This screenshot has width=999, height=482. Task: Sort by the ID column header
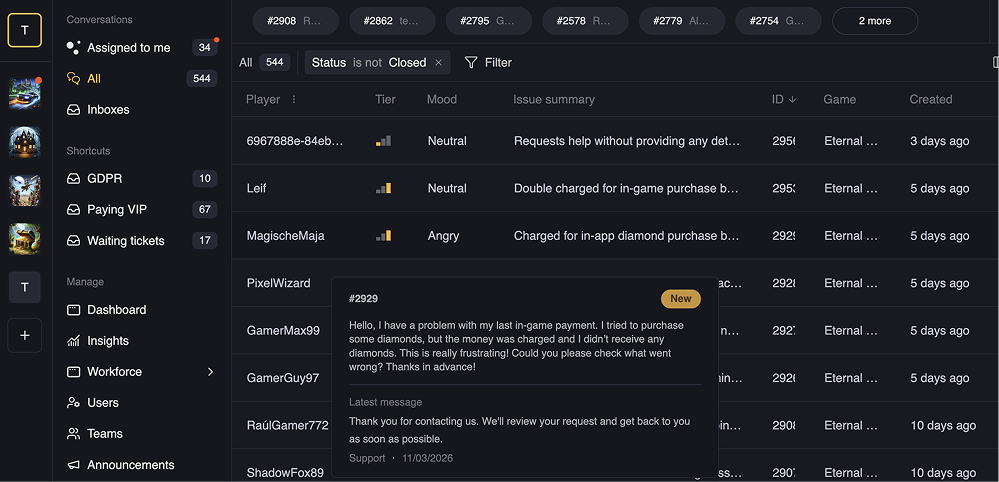784,99
